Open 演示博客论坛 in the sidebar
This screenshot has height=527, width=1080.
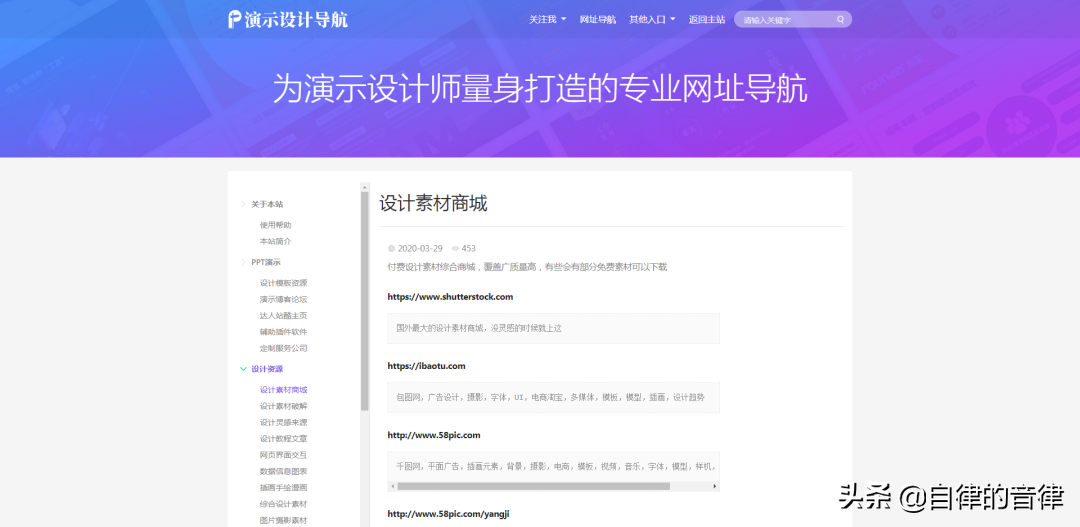[283, 299]
